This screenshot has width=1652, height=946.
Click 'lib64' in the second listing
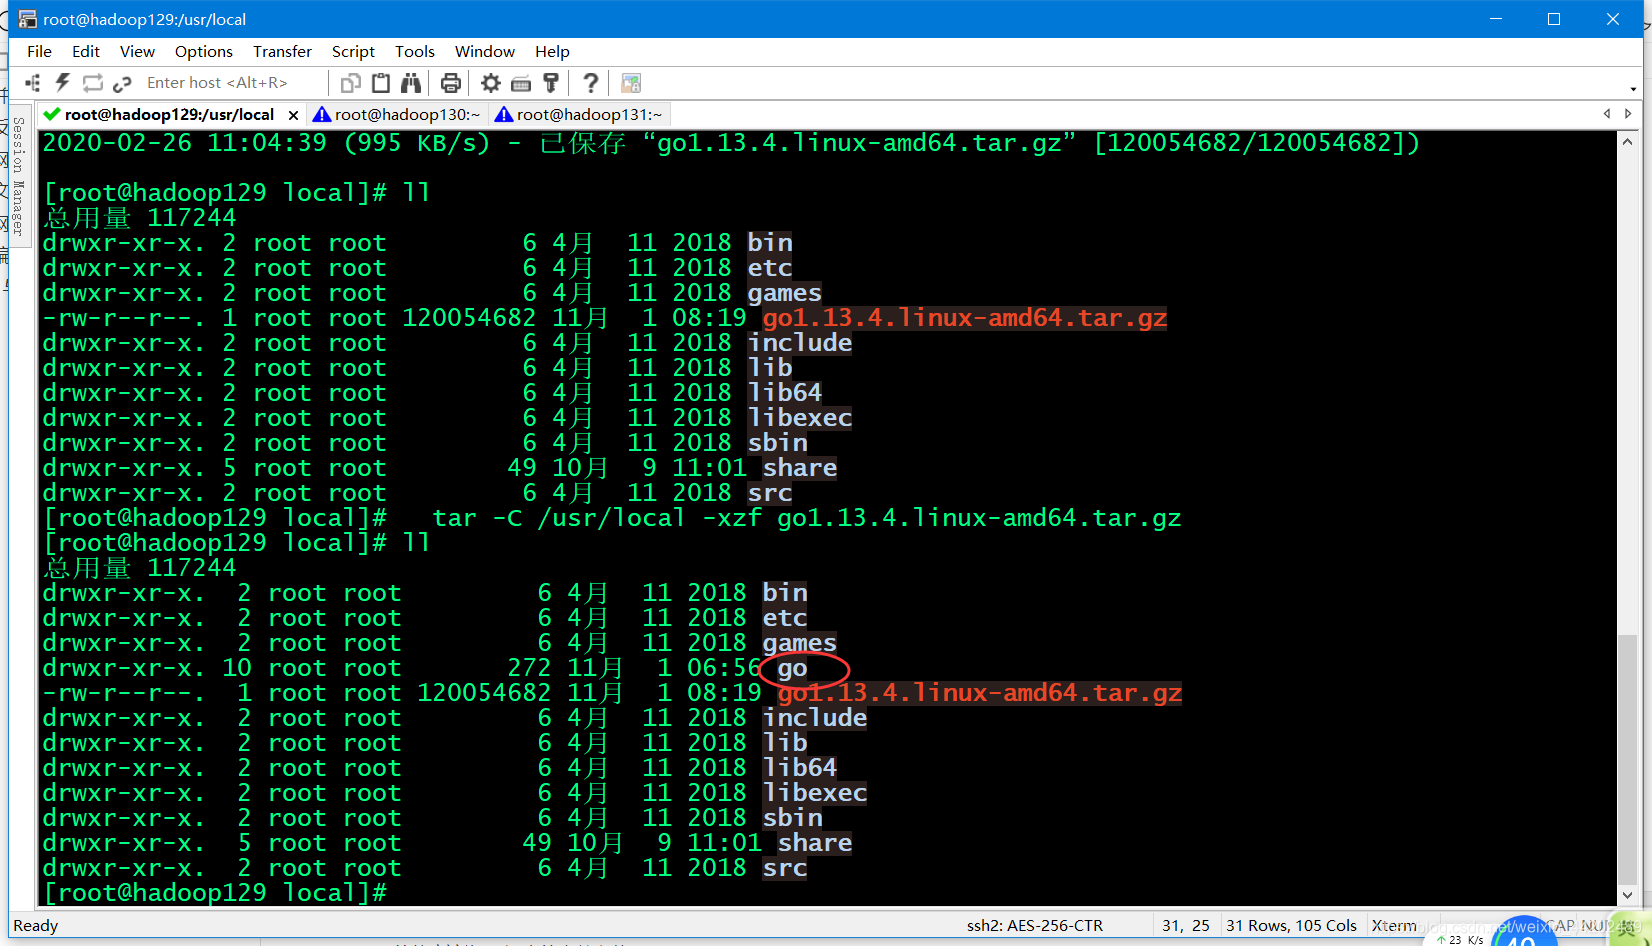point(800,768)
